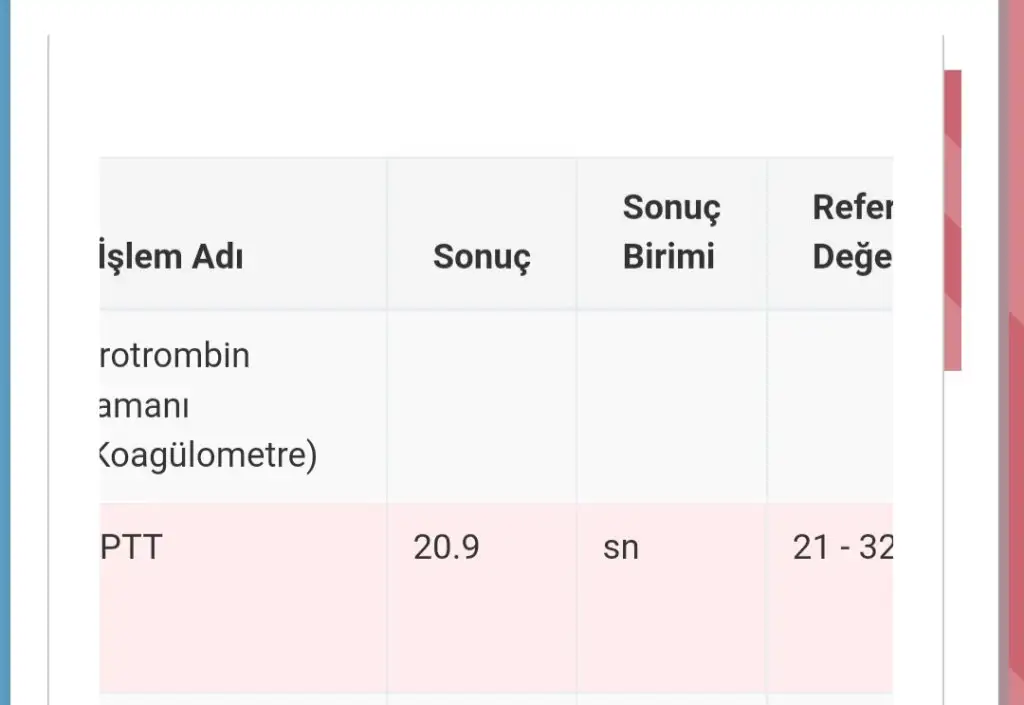Image resolution: width=1024 pixels, height=705 pixels.
Task: Select the cut-off Referans Değeri column header
Action: coord(851,233)
